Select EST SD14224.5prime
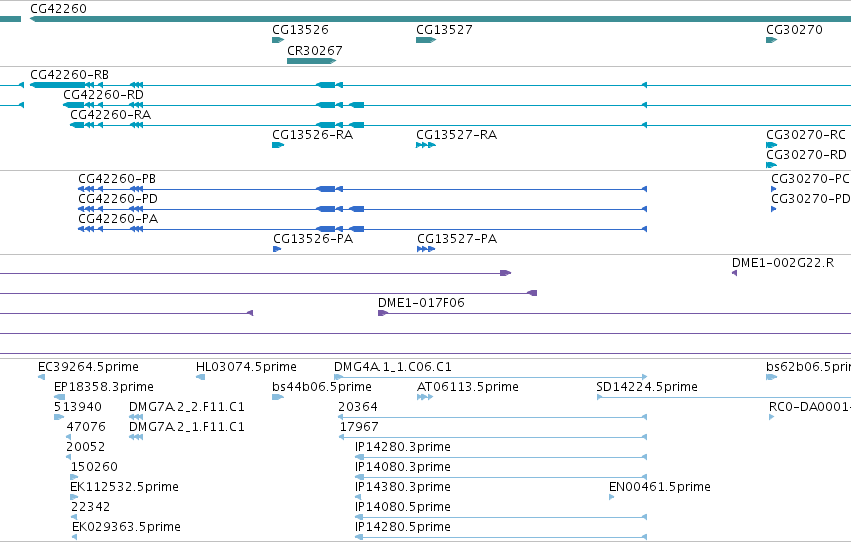The width and height of the screenshot is (851, 542). tap(724, 397)
